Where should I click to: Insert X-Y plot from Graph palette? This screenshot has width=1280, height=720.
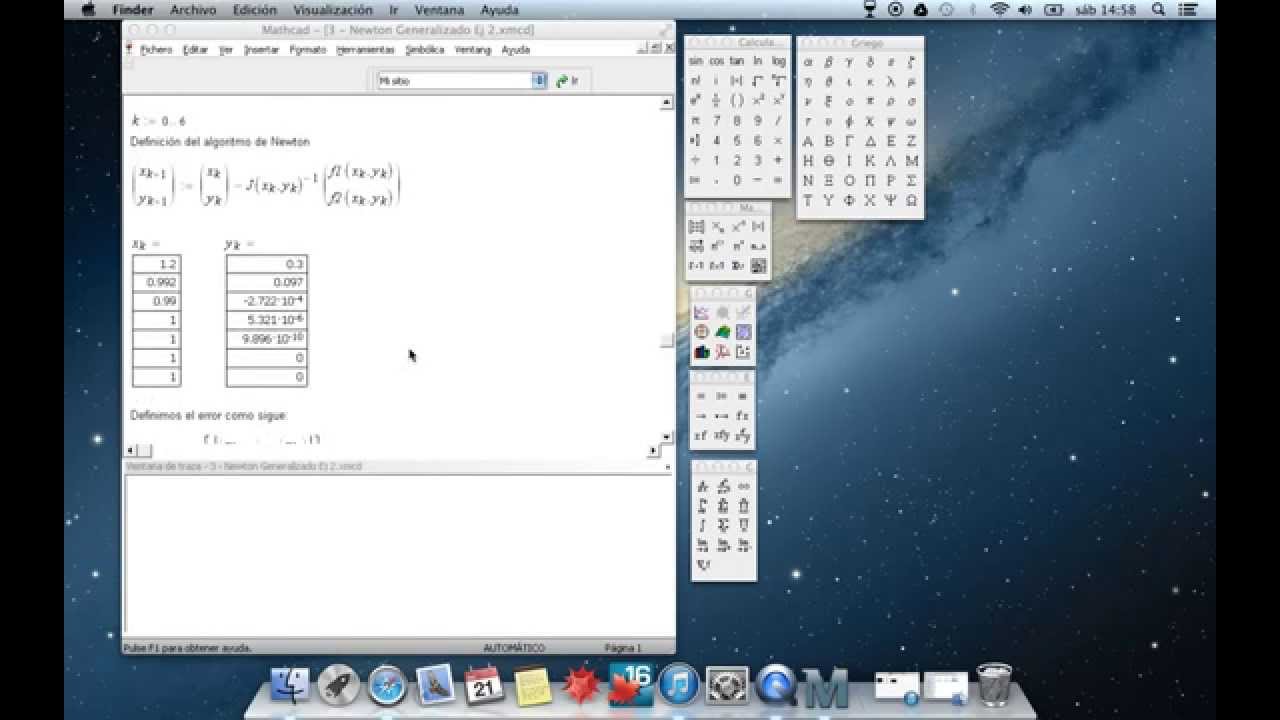click(x=701, y=313)
